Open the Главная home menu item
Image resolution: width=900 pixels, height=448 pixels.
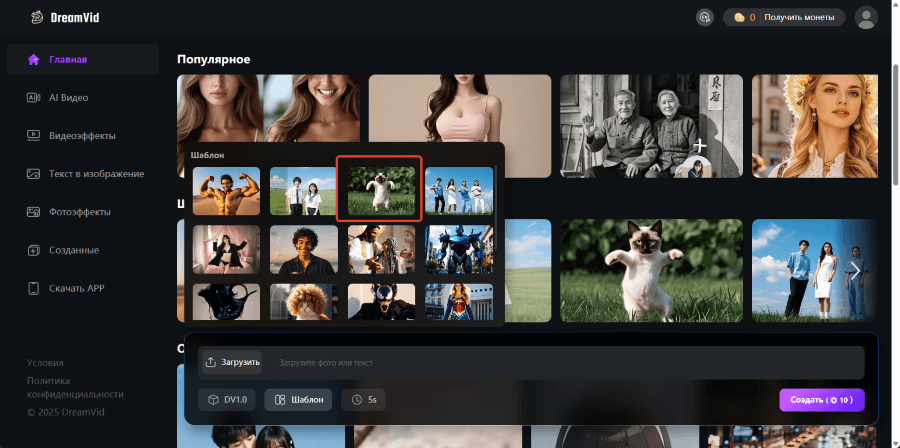[83, 60]
